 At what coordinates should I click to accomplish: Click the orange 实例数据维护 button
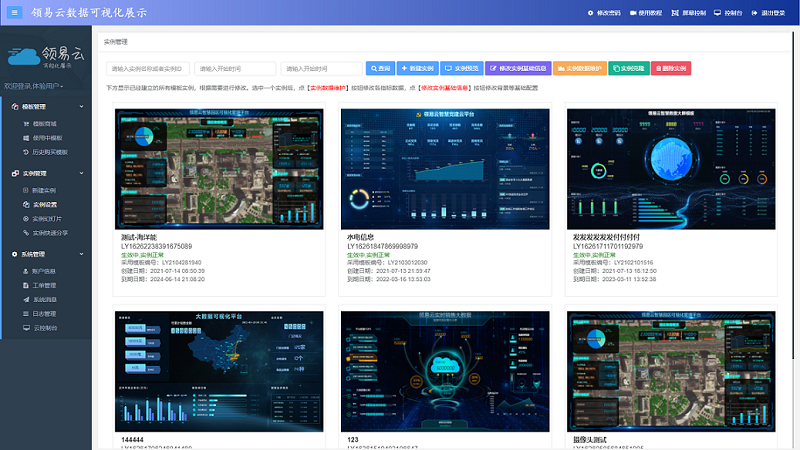coord(580,68)
